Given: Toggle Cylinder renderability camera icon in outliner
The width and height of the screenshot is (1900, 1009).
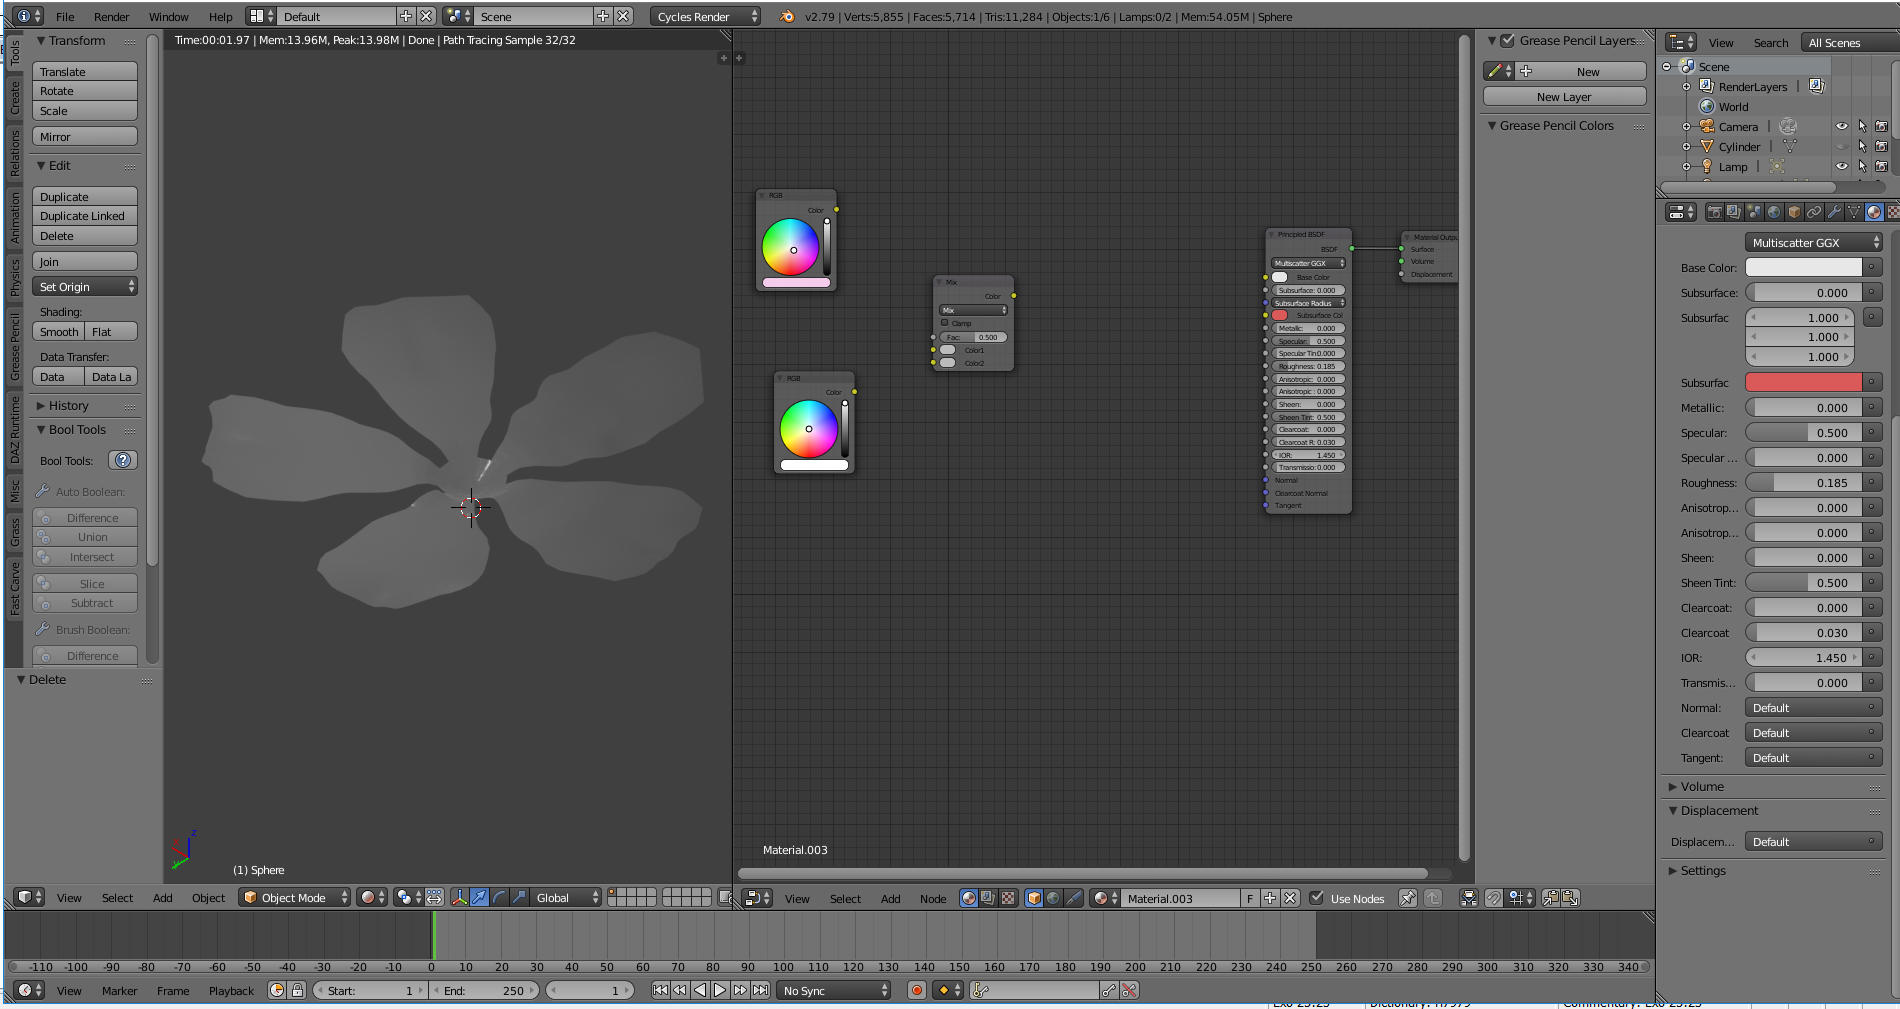Looking at the screenshot, I should (1881, 146).
